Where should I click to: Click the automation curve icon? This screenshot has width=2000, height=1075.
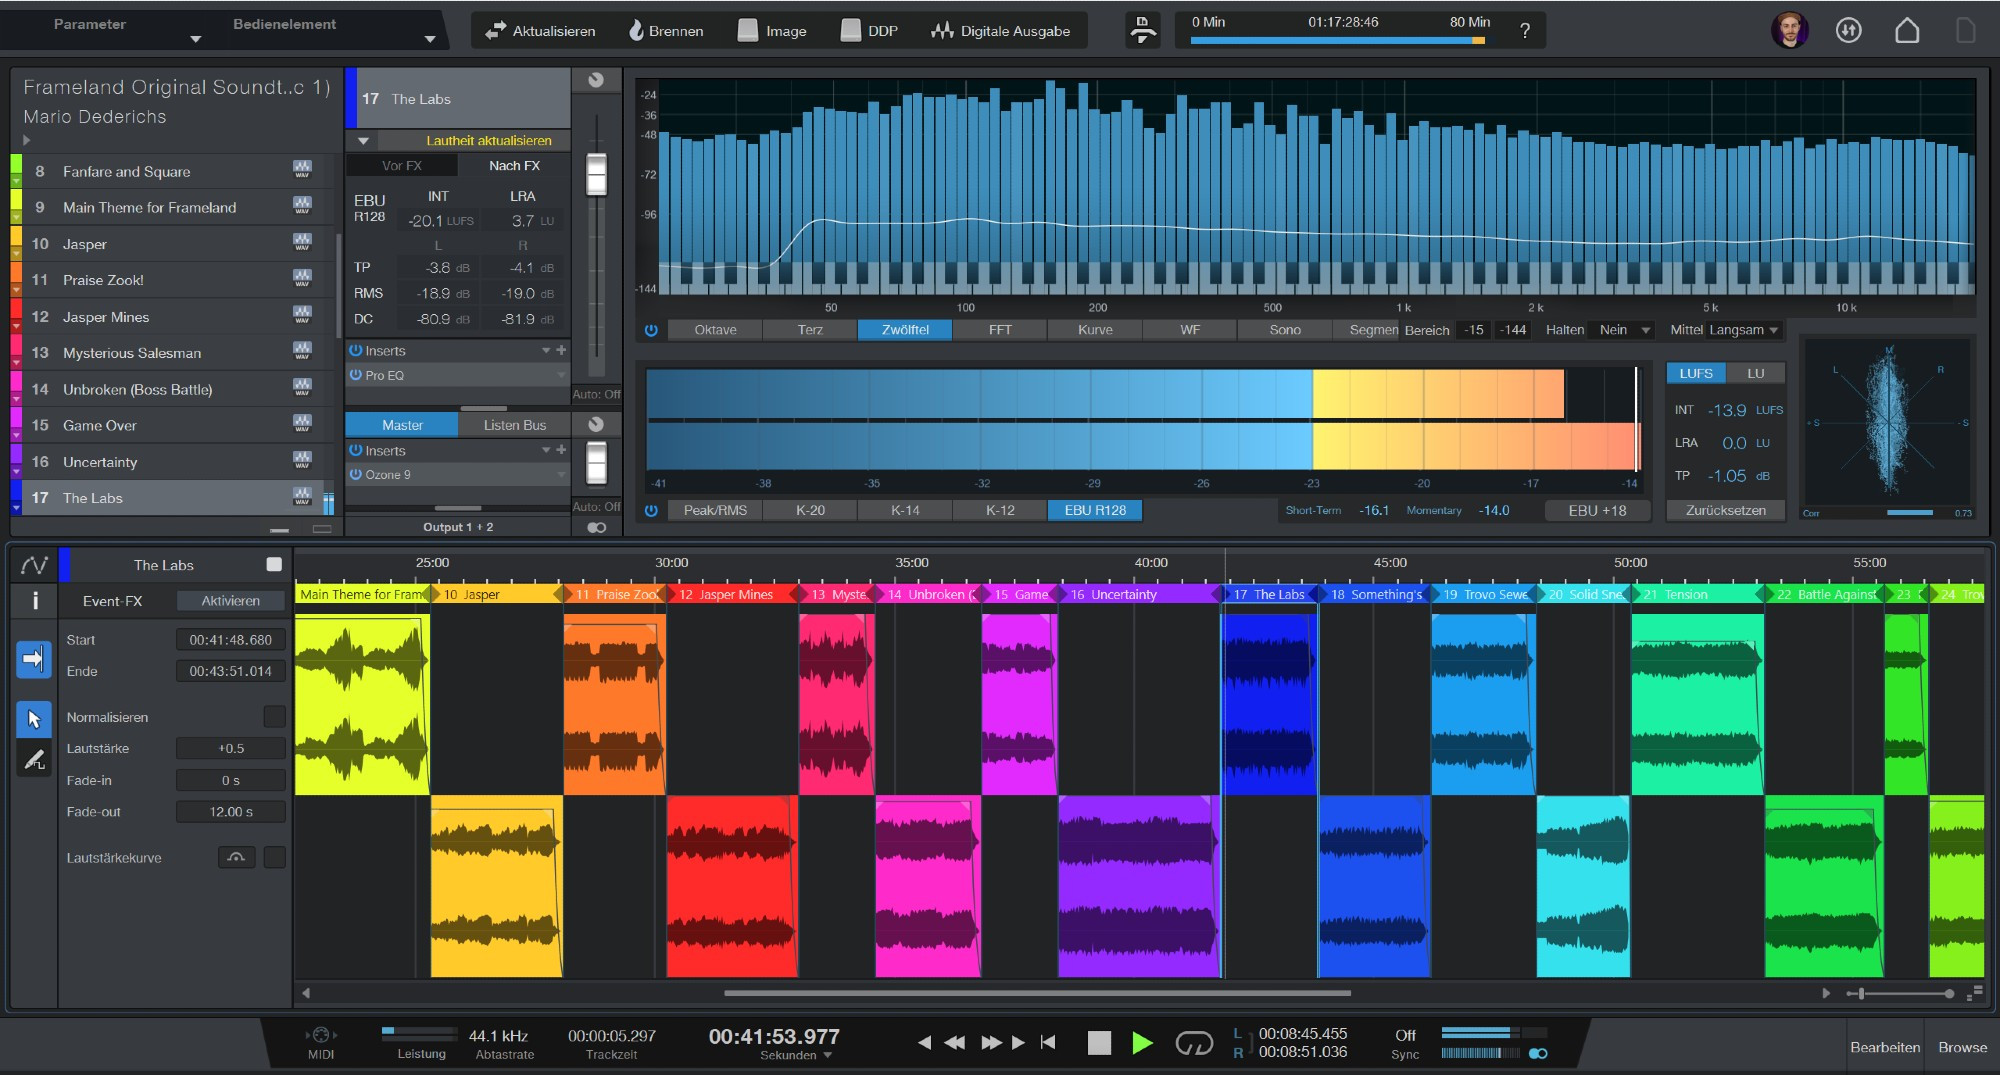click(x=34, y=565)
